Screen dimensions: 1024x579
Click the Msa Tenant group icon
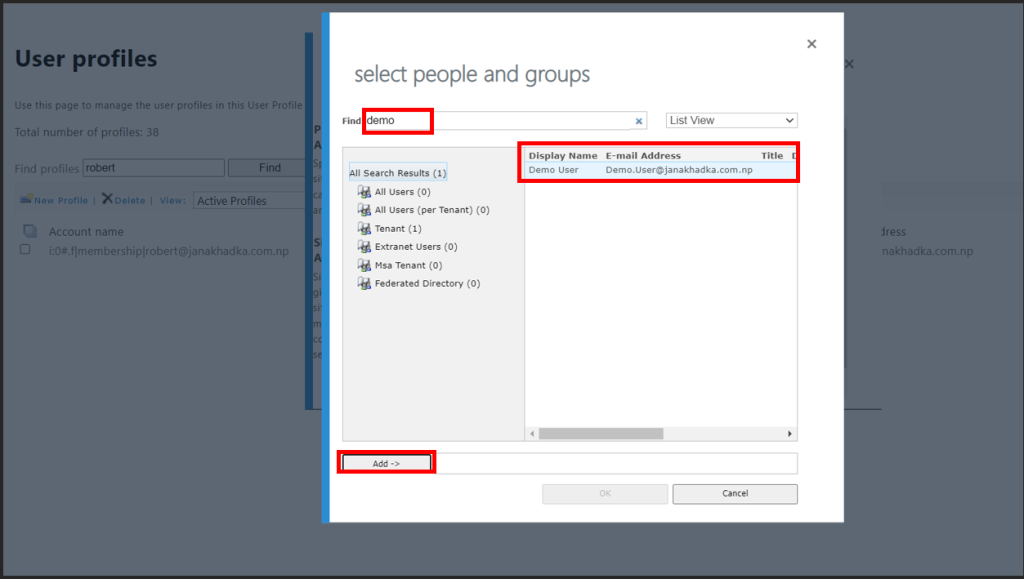(x=364, y=265)
